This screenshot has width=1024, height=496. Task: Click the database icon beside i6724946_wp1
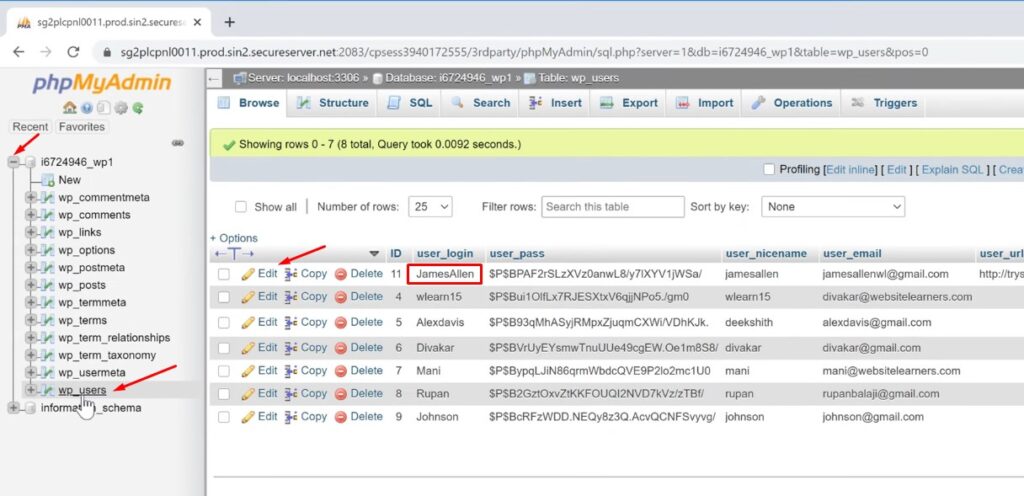coord(31,162)
